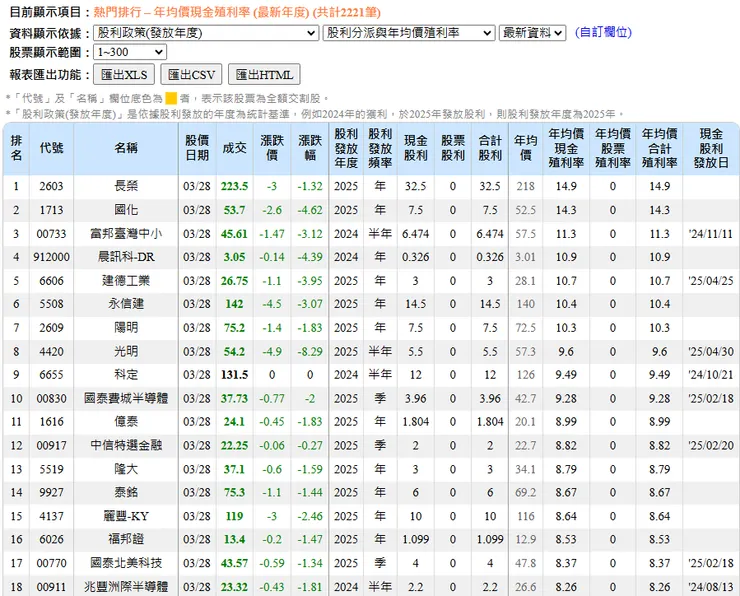Open stock name 科定

126,374
